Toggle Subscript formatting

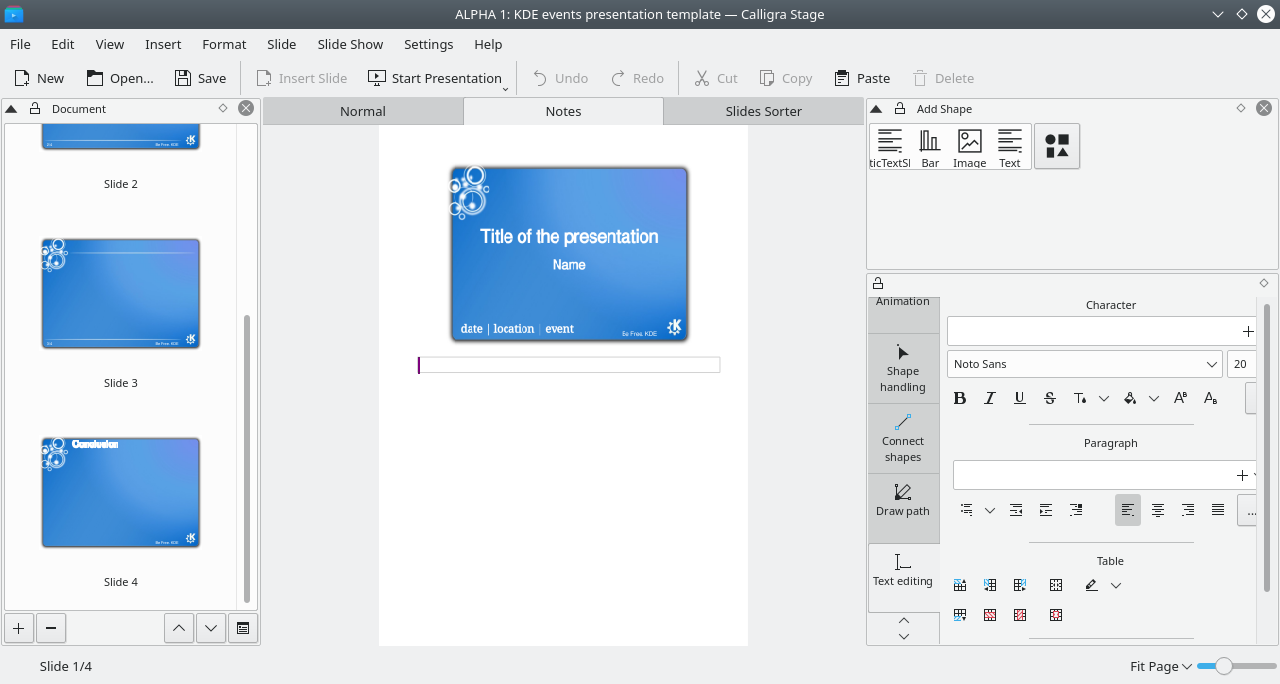(x=1210, y=398)
